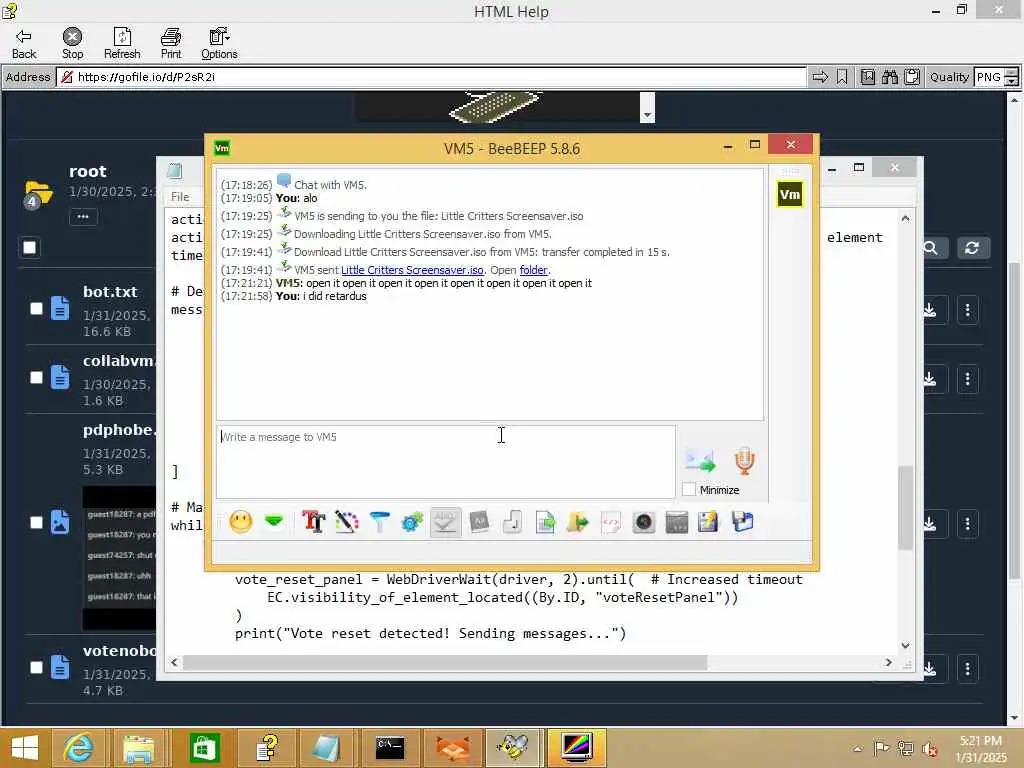Viewport: 1024px width, 768px height.
Task: Open Command Prompt from taskbar
Action: 390,748
